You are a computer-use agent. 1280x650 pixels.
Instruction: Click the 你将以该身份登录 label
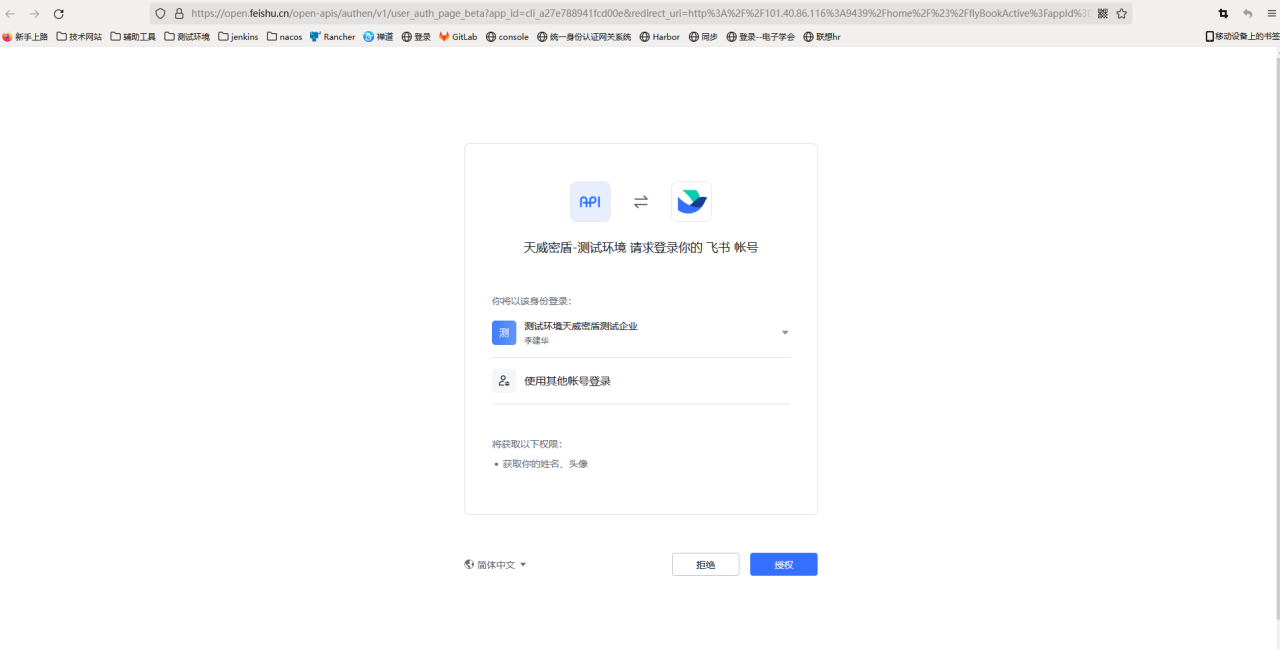[532, 301]
